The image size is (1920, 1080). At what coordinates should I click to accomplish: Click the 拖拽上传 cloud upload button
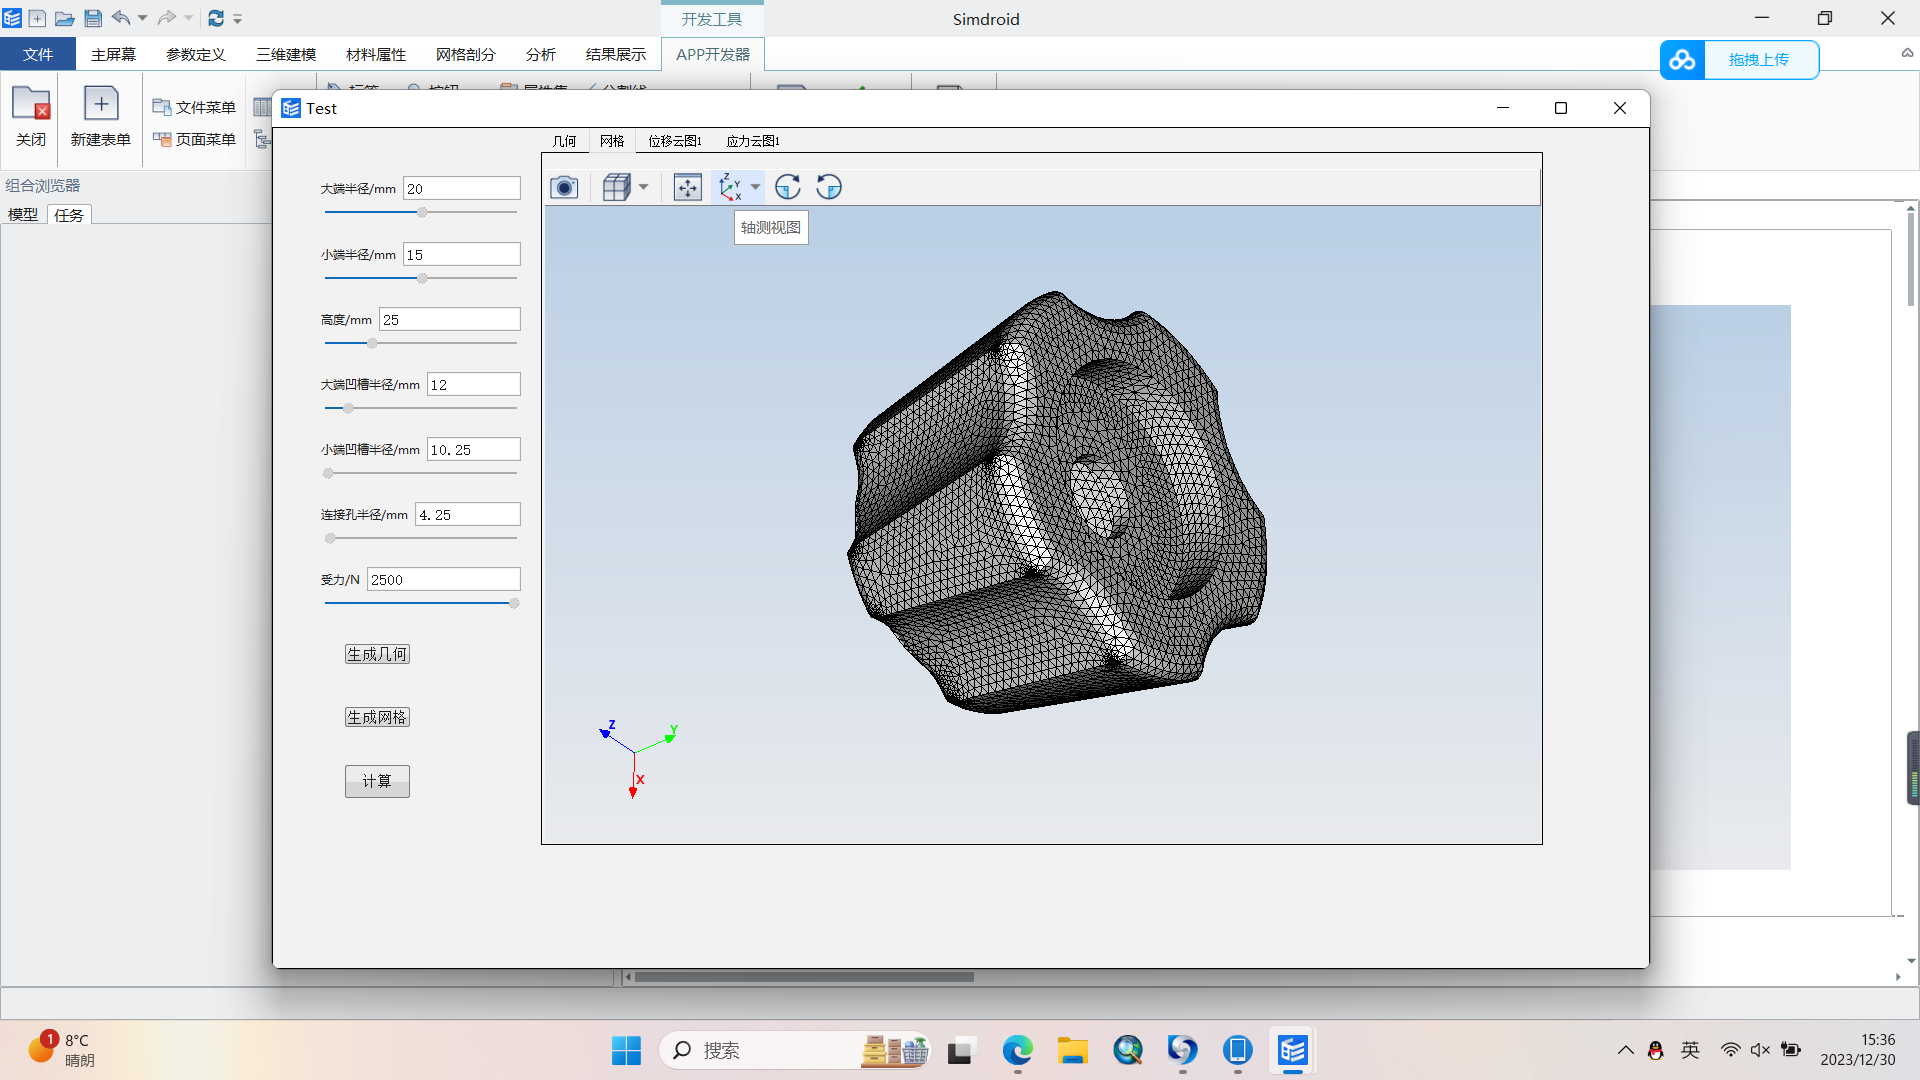coord(1740,60)
